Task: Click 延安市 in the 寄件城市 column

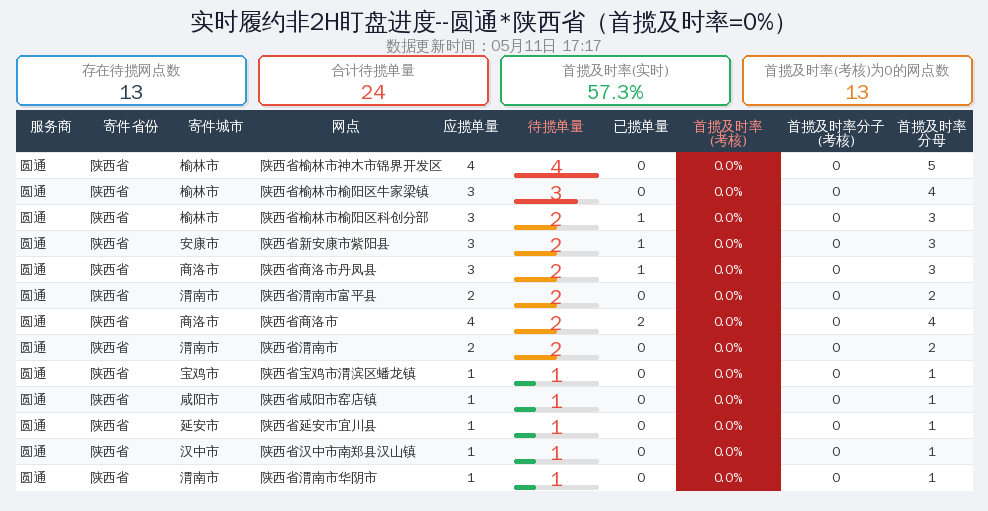Action: [199, 425]
